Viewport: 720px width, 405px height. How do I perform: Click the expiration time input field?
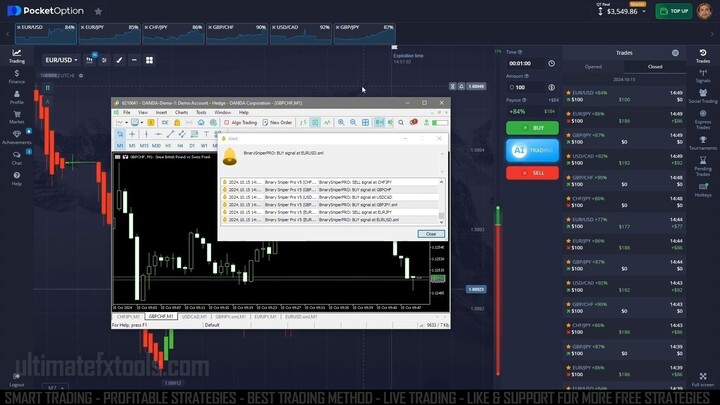pyautogui.click(x=526, y=63)
